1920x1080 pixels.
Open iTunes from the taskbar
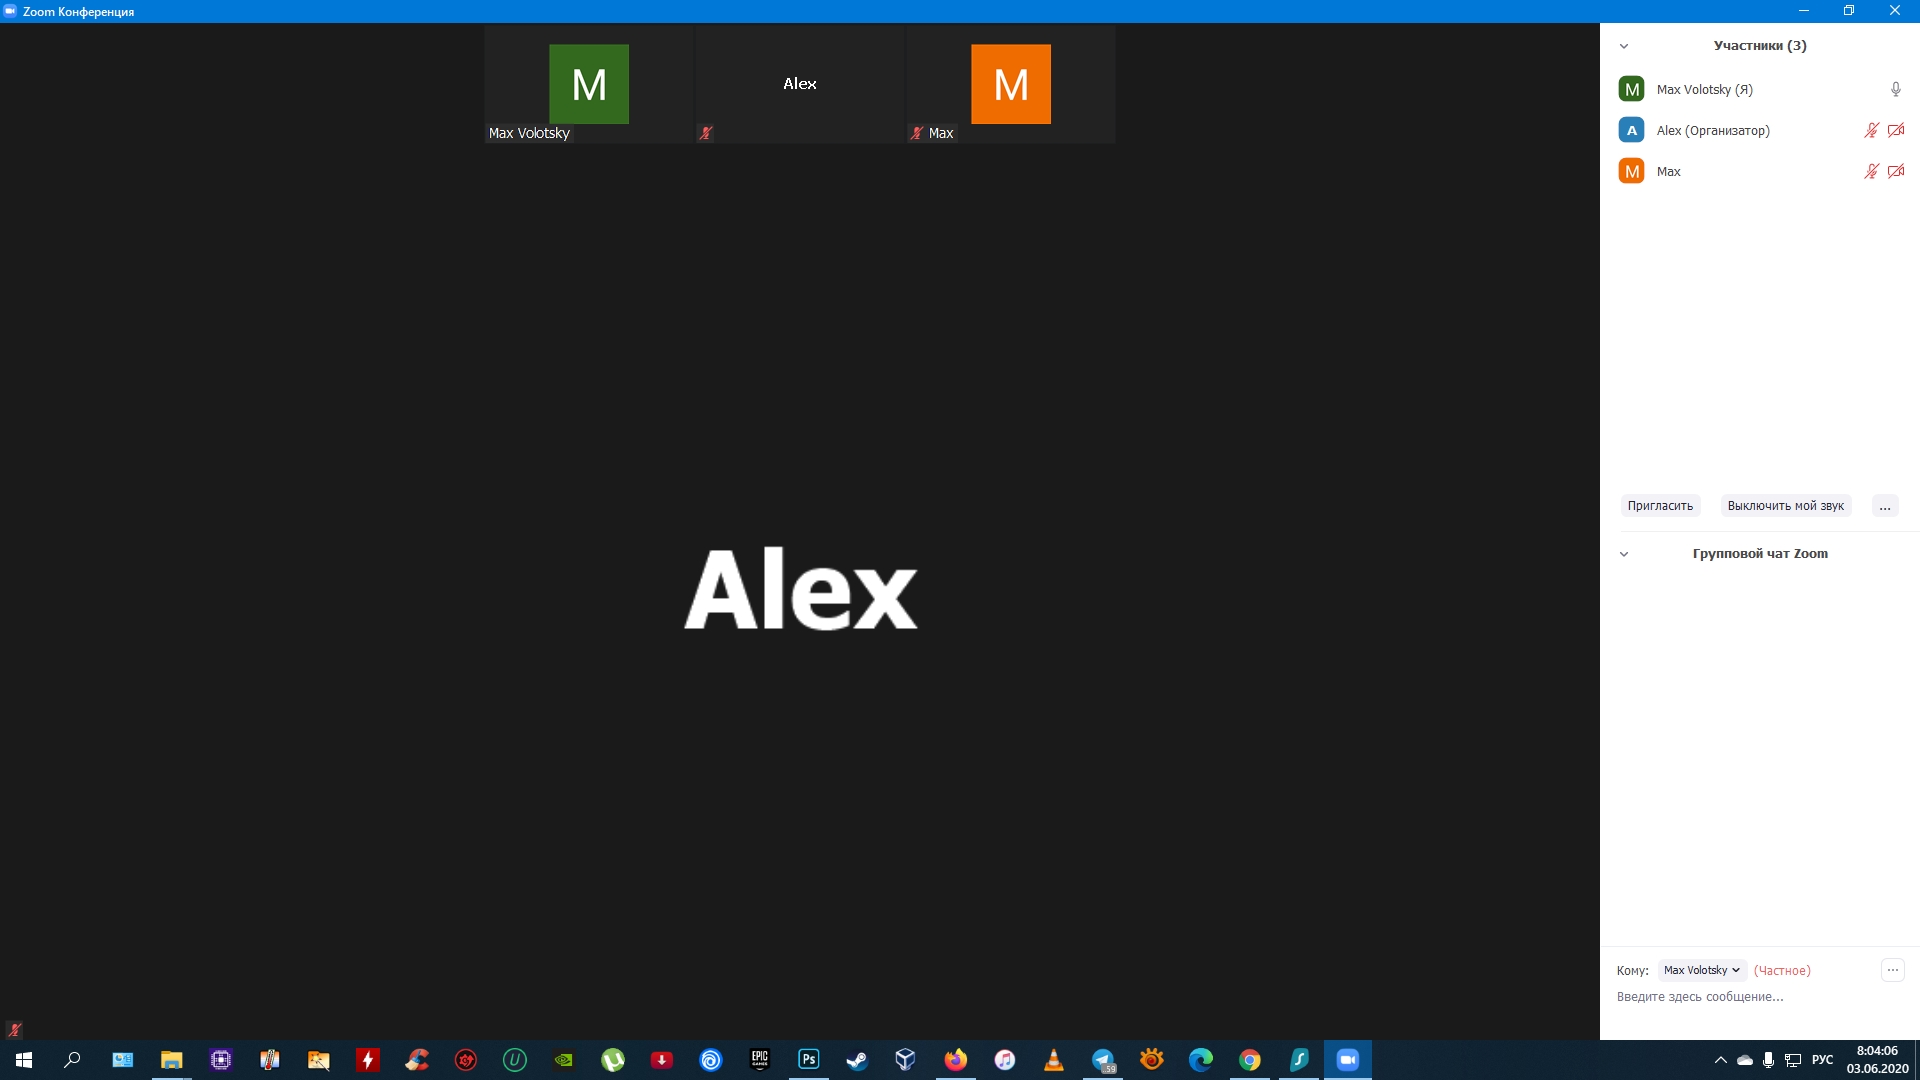pos(1004,1060)
